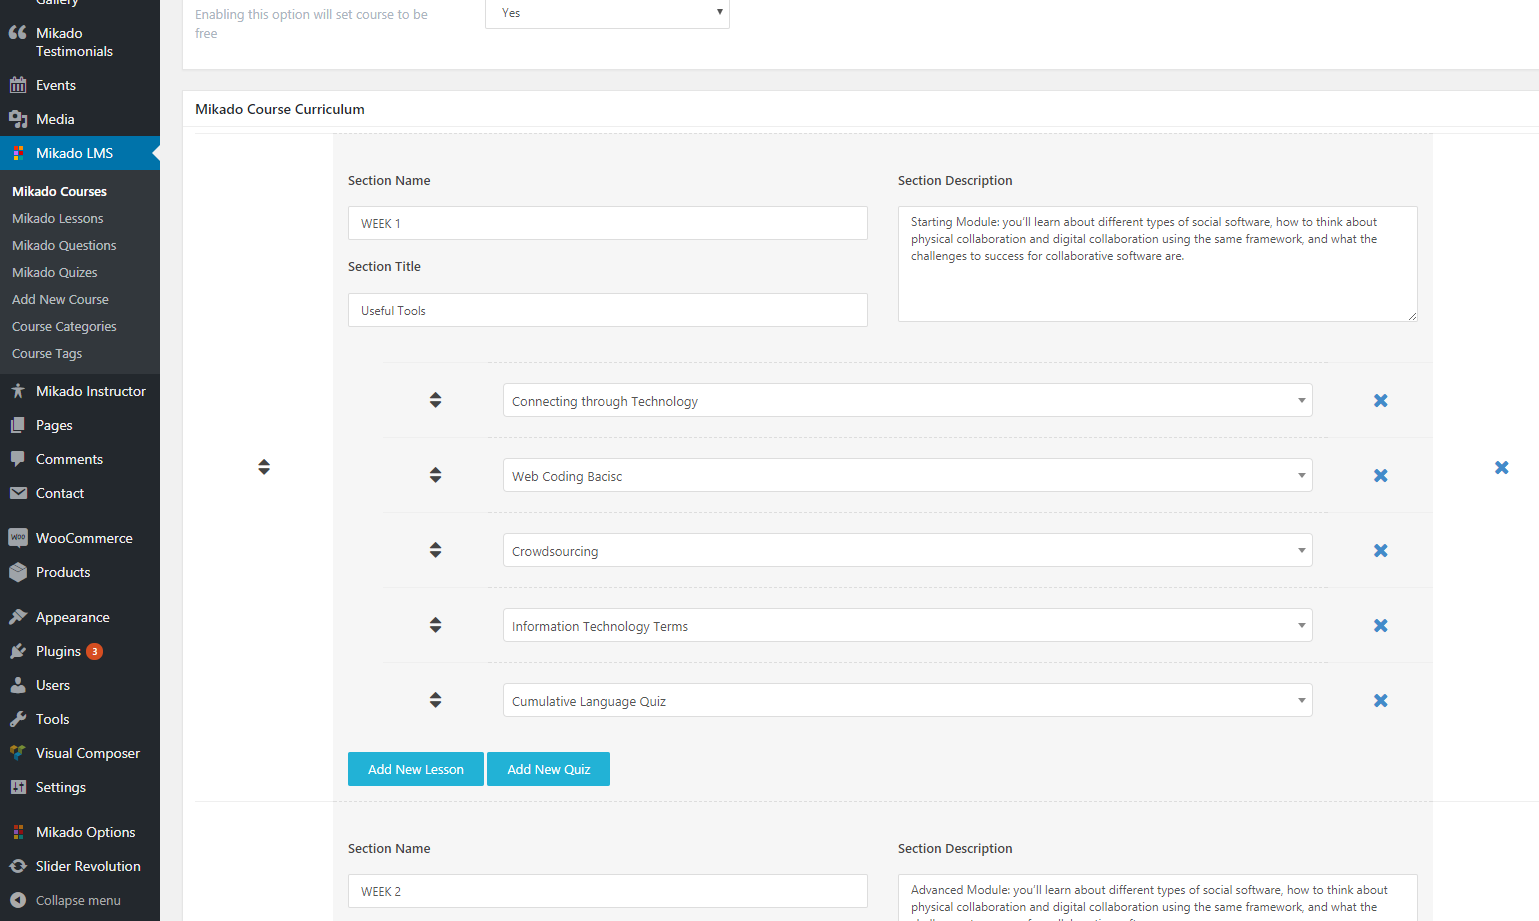Click the Add New Lesson button
1539x921 pixels.
click(x=416, y=769)
